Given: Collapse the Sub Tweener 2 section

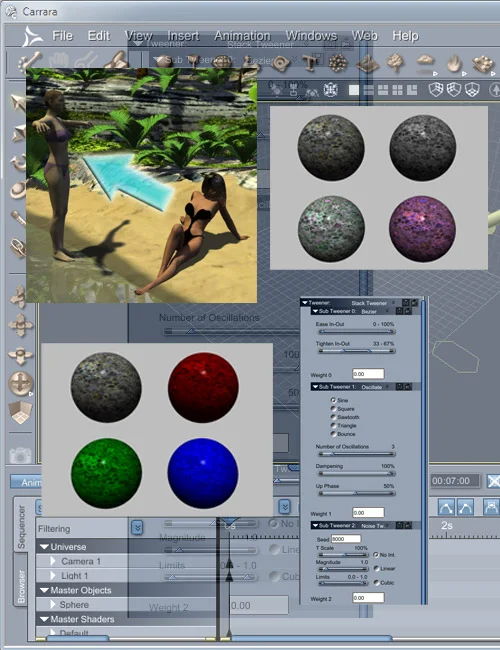Looking at the screenshot, I should tap(315, 526).
